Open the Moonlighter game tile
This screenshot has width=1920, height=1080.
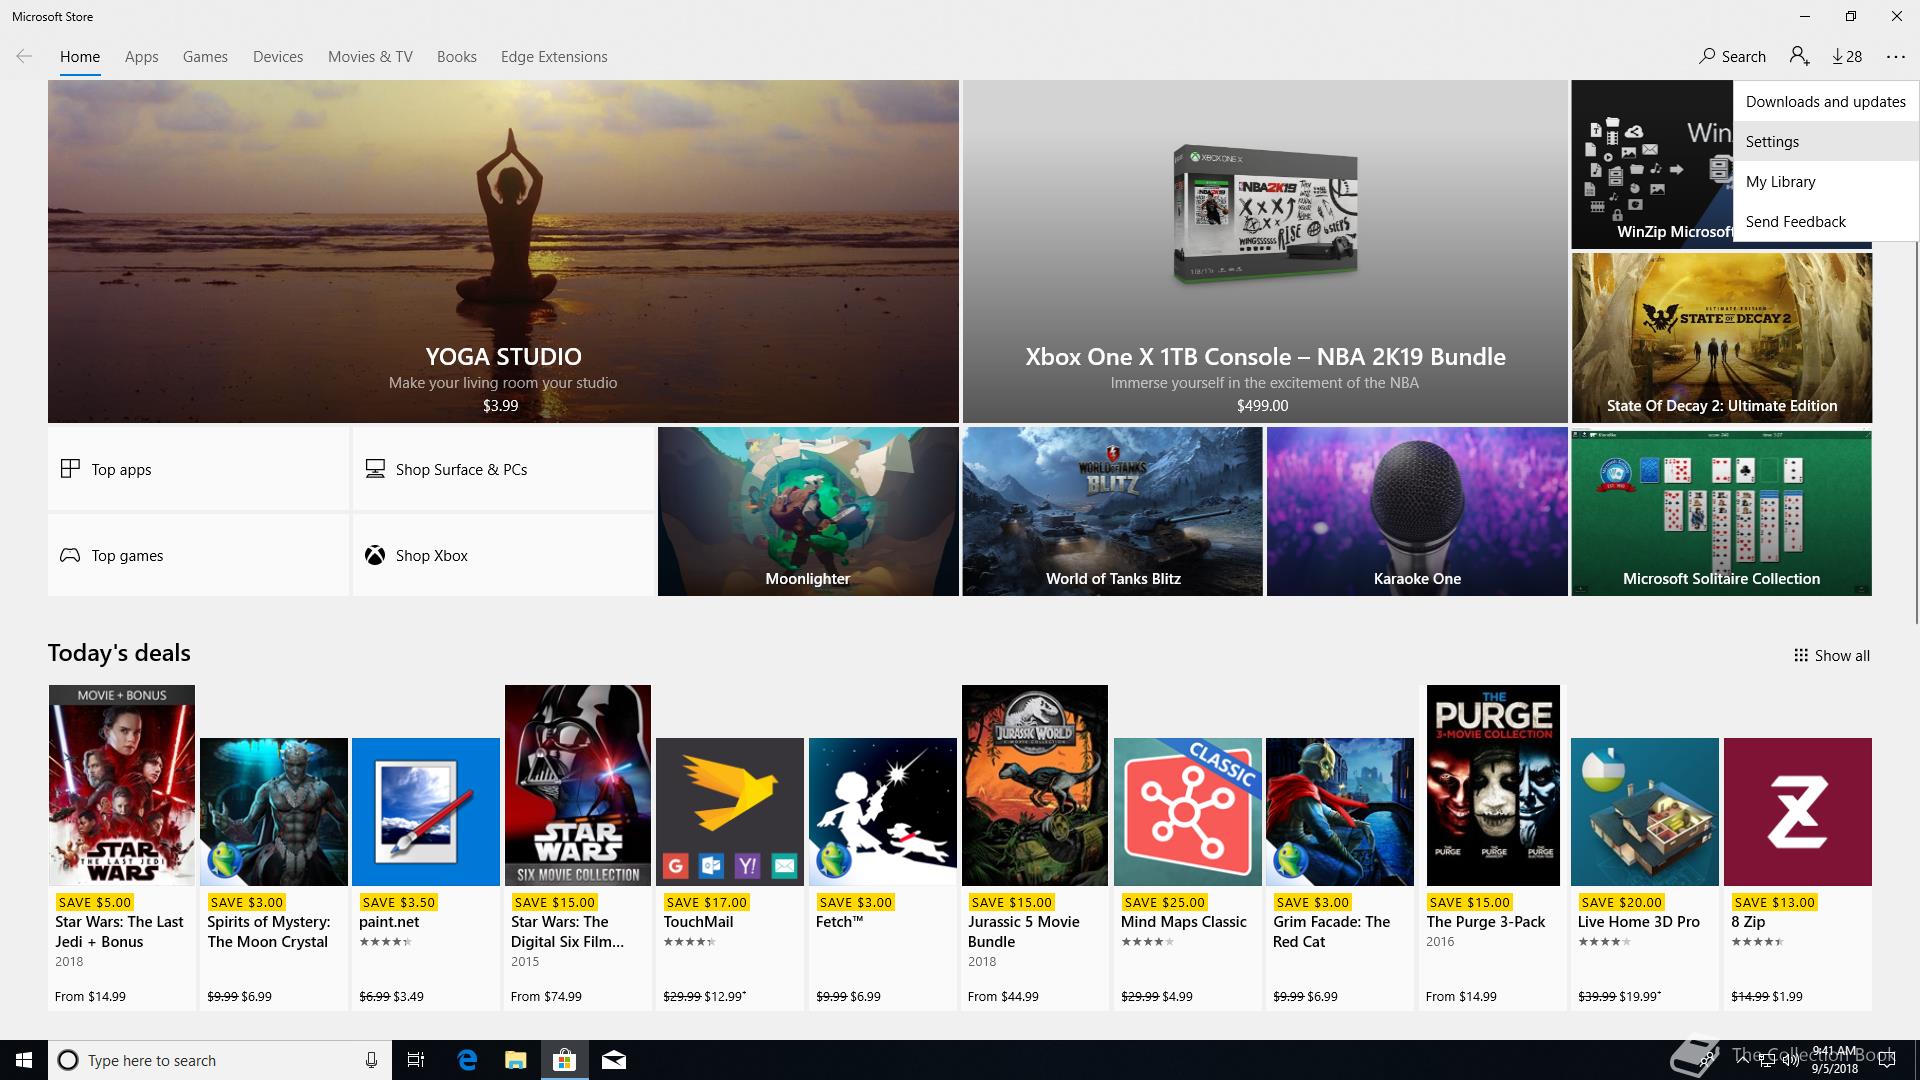(807, 511)
